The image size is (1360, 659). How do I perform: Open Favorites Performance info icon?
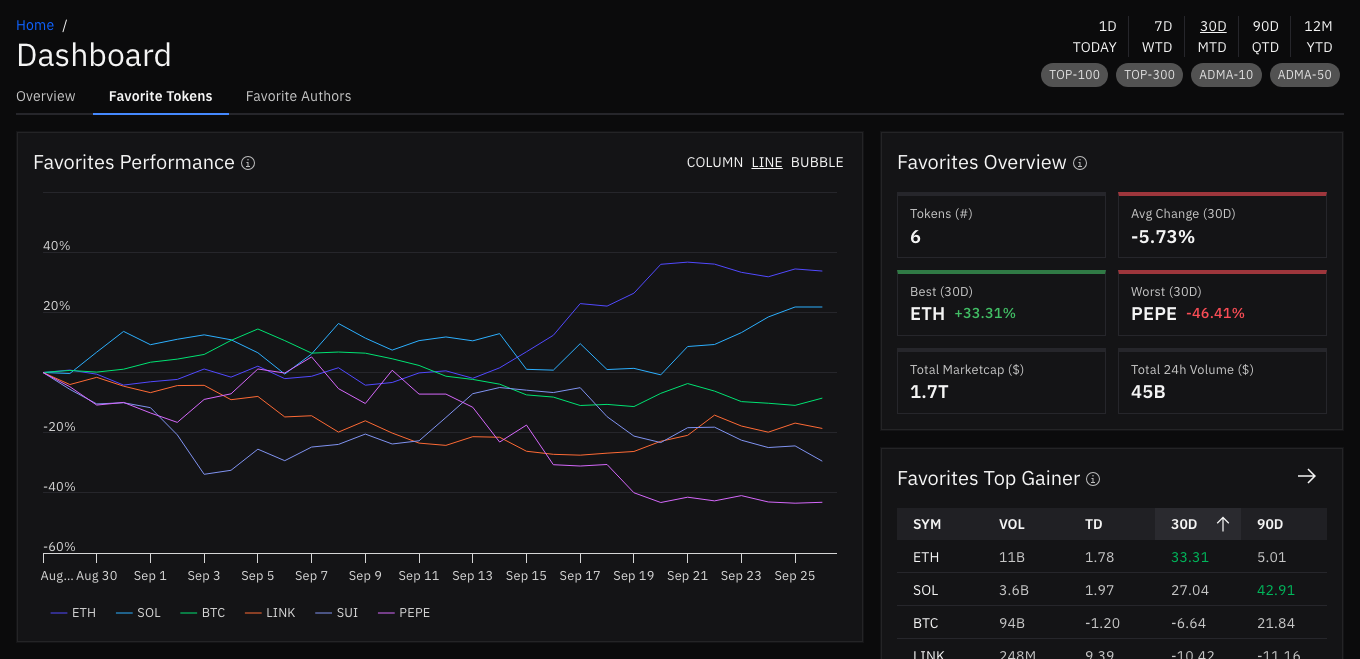tap(248, 163)
